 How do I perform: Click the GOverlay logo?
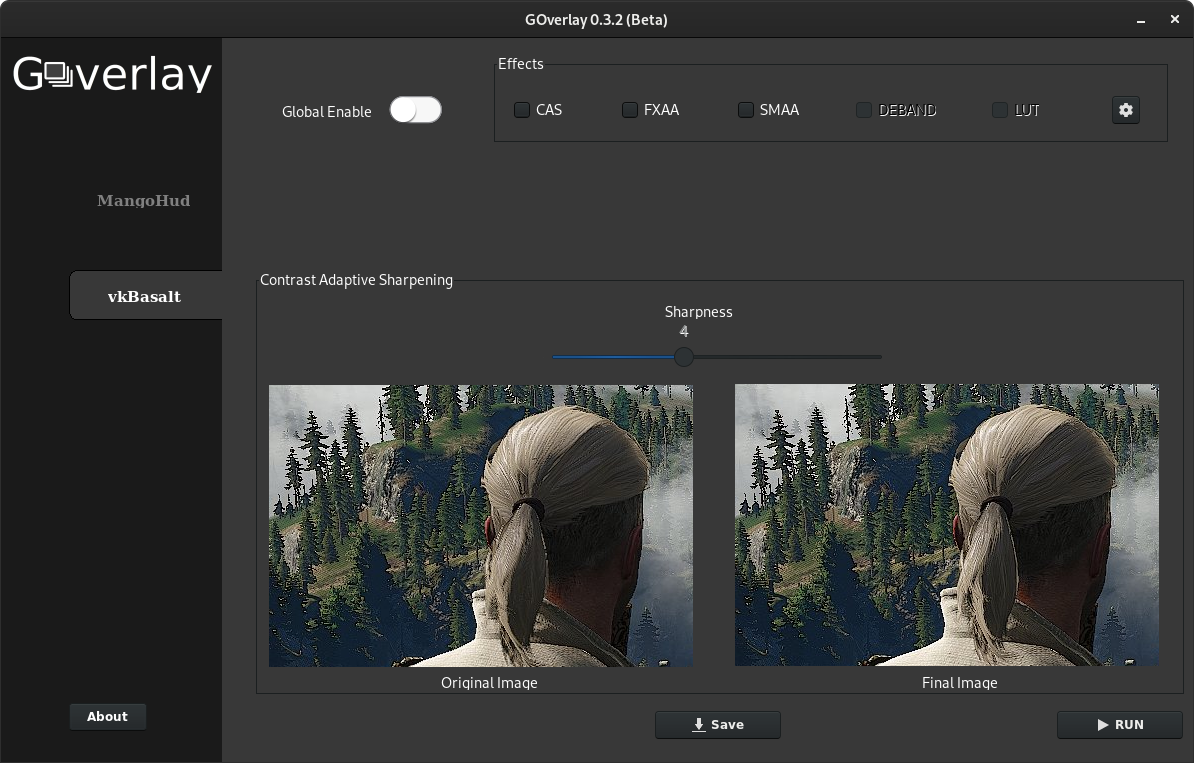pos(112,74)
